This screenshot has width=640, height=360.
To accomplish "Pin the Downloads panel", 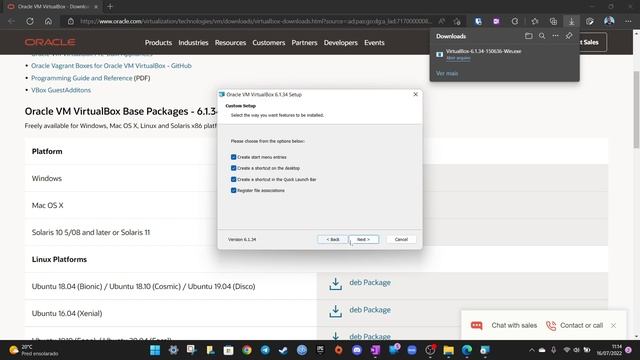I will [569, 36].
